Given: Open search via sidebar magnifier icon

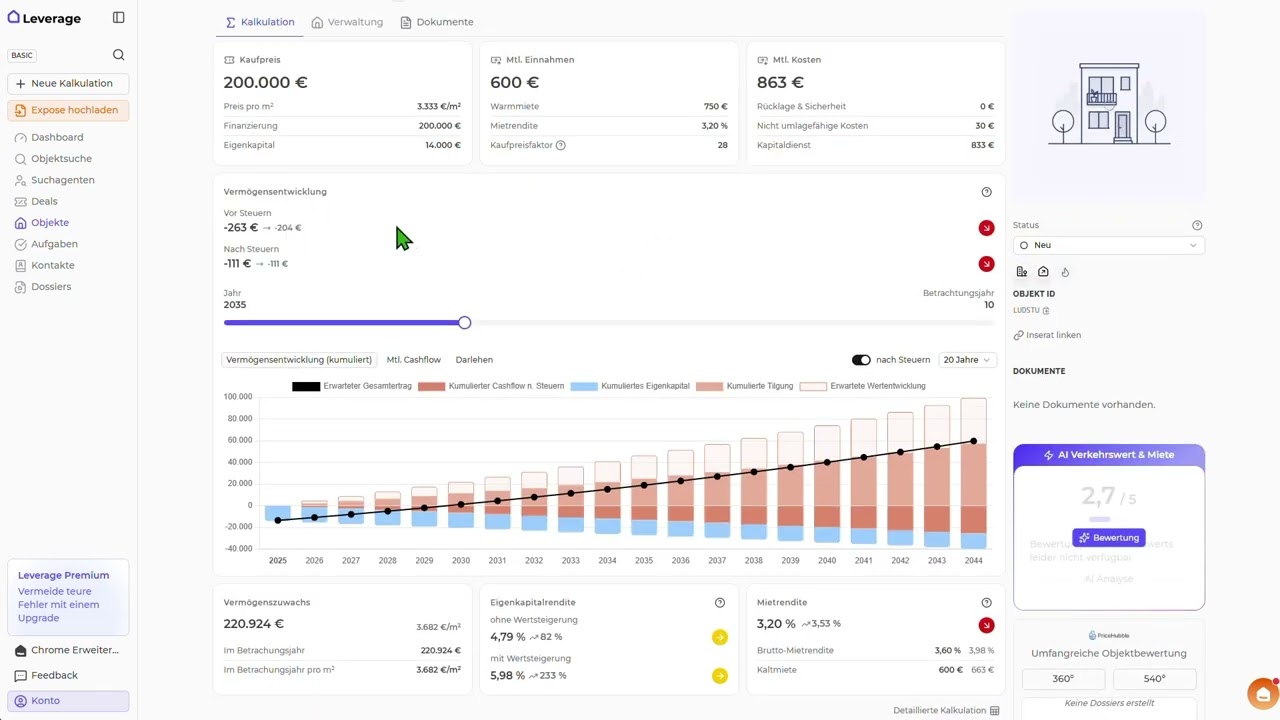Looking at the screenshot, I should [119, 55].
